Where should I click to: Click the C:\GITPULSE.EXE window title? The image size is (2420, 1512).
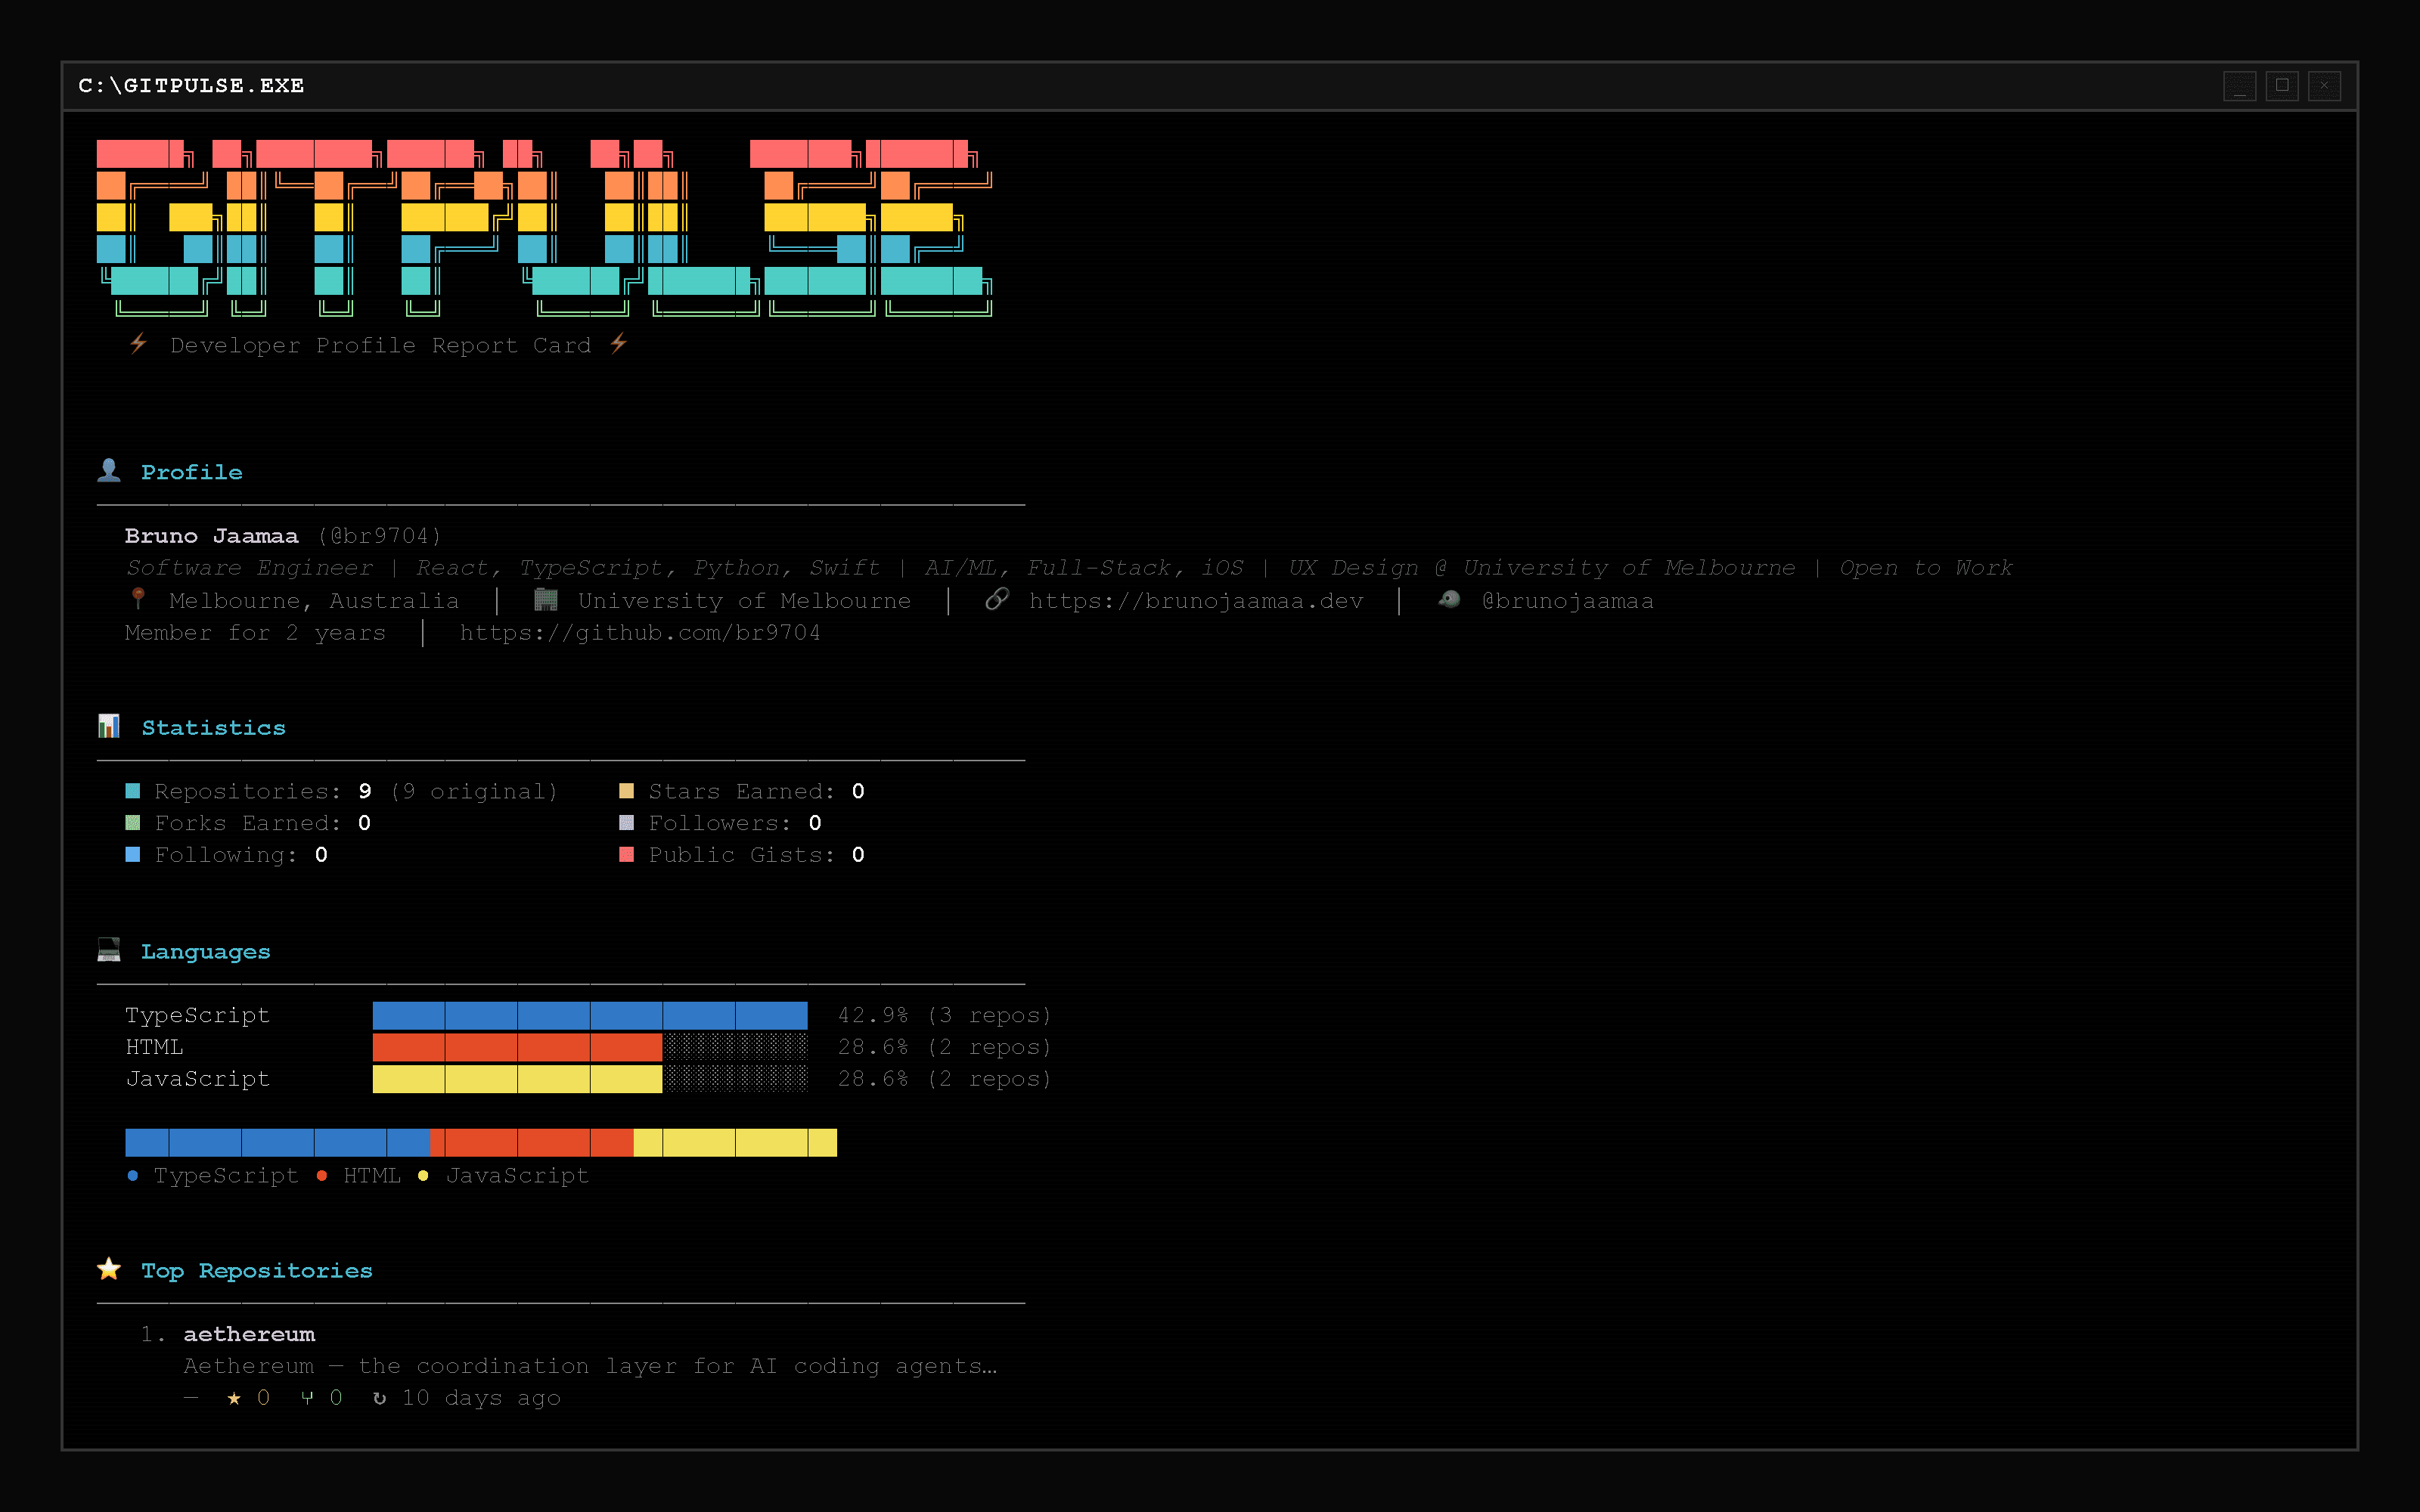click(x=191, y=86)
